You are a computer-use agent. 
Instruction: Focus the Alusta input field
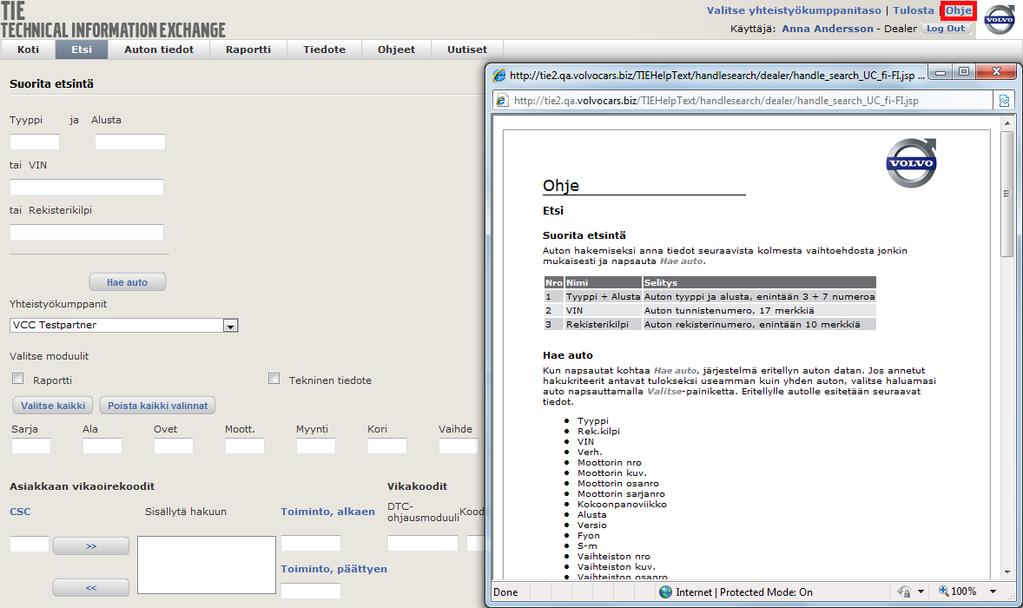tap(130, 142)
